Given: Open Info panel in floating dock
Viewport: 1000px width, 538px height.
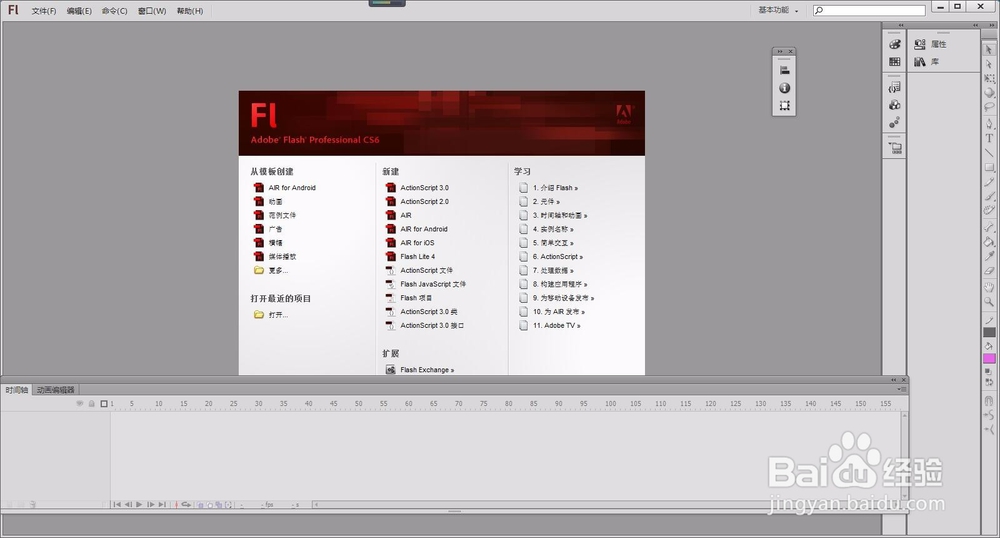Looking at the screenshot, I should (784, 88).
